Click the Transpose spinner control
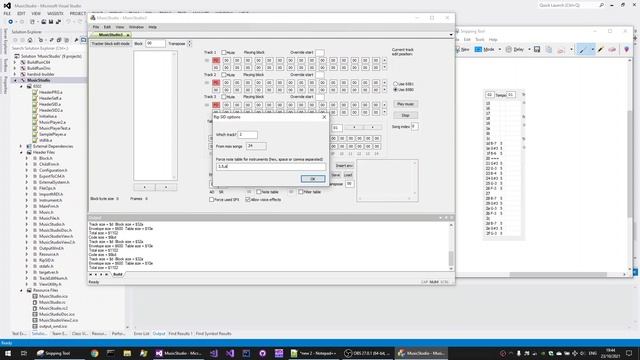640x360 pixels. (189, 44)
